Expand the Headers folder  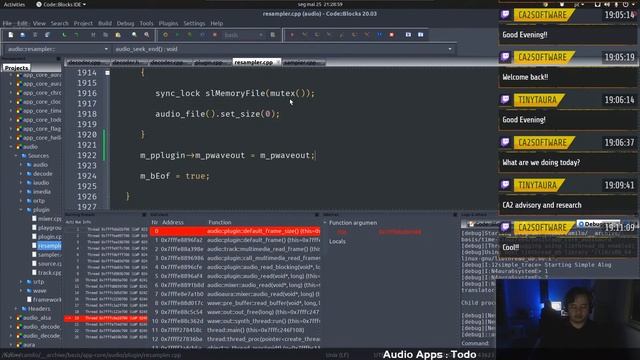coord(16,309)
